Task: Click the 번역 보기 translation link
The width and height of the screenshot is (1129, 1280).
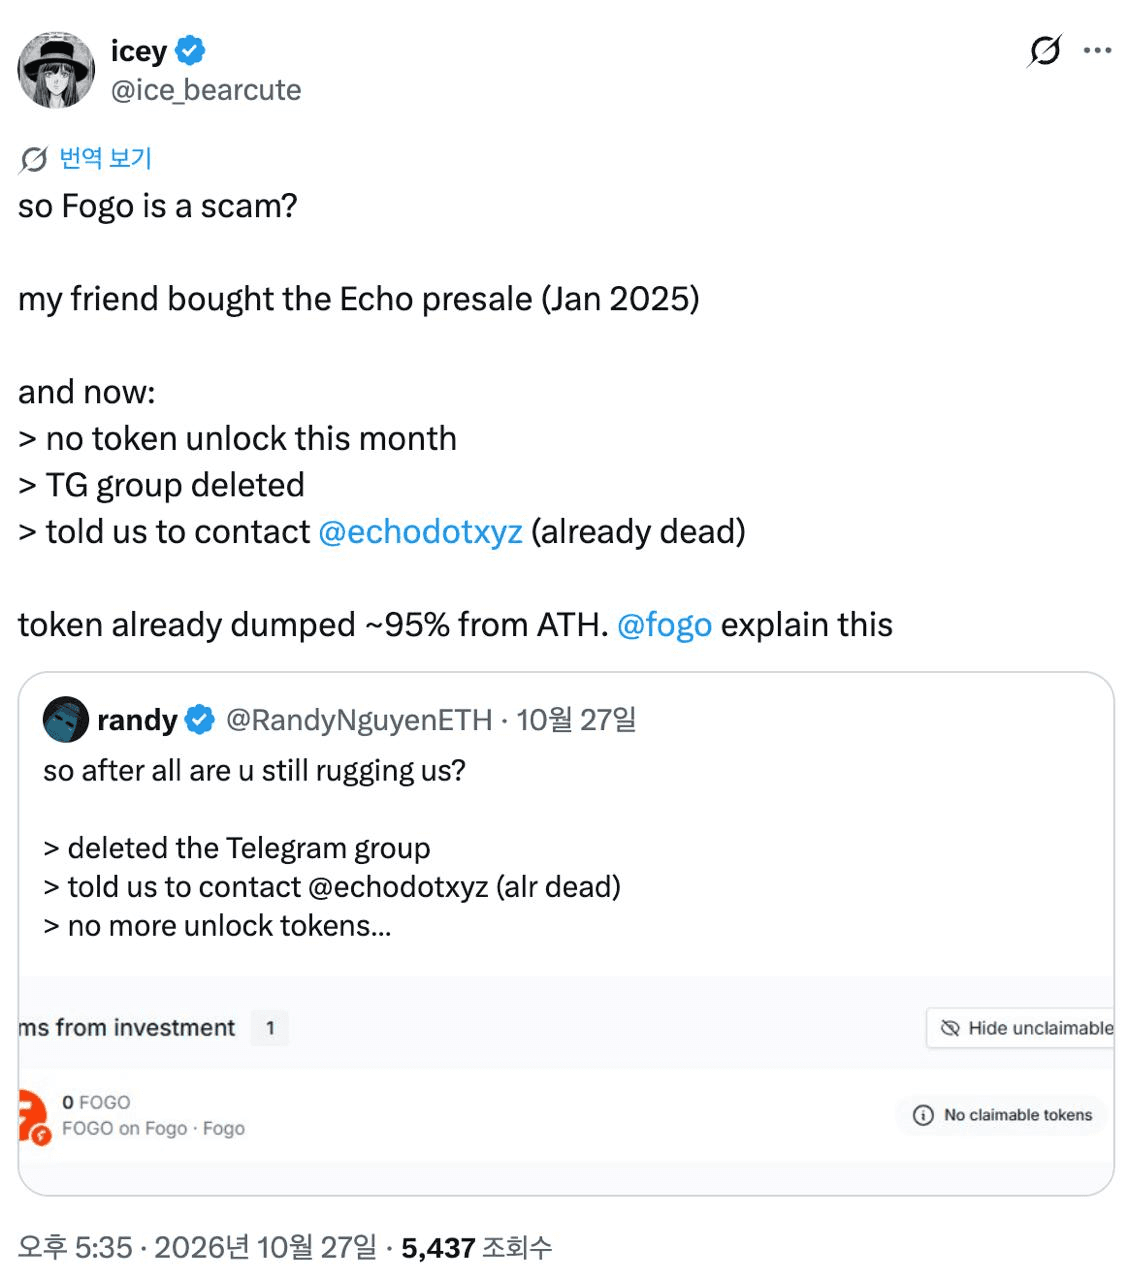Action: pyautogui.click(x=105, y=158)
